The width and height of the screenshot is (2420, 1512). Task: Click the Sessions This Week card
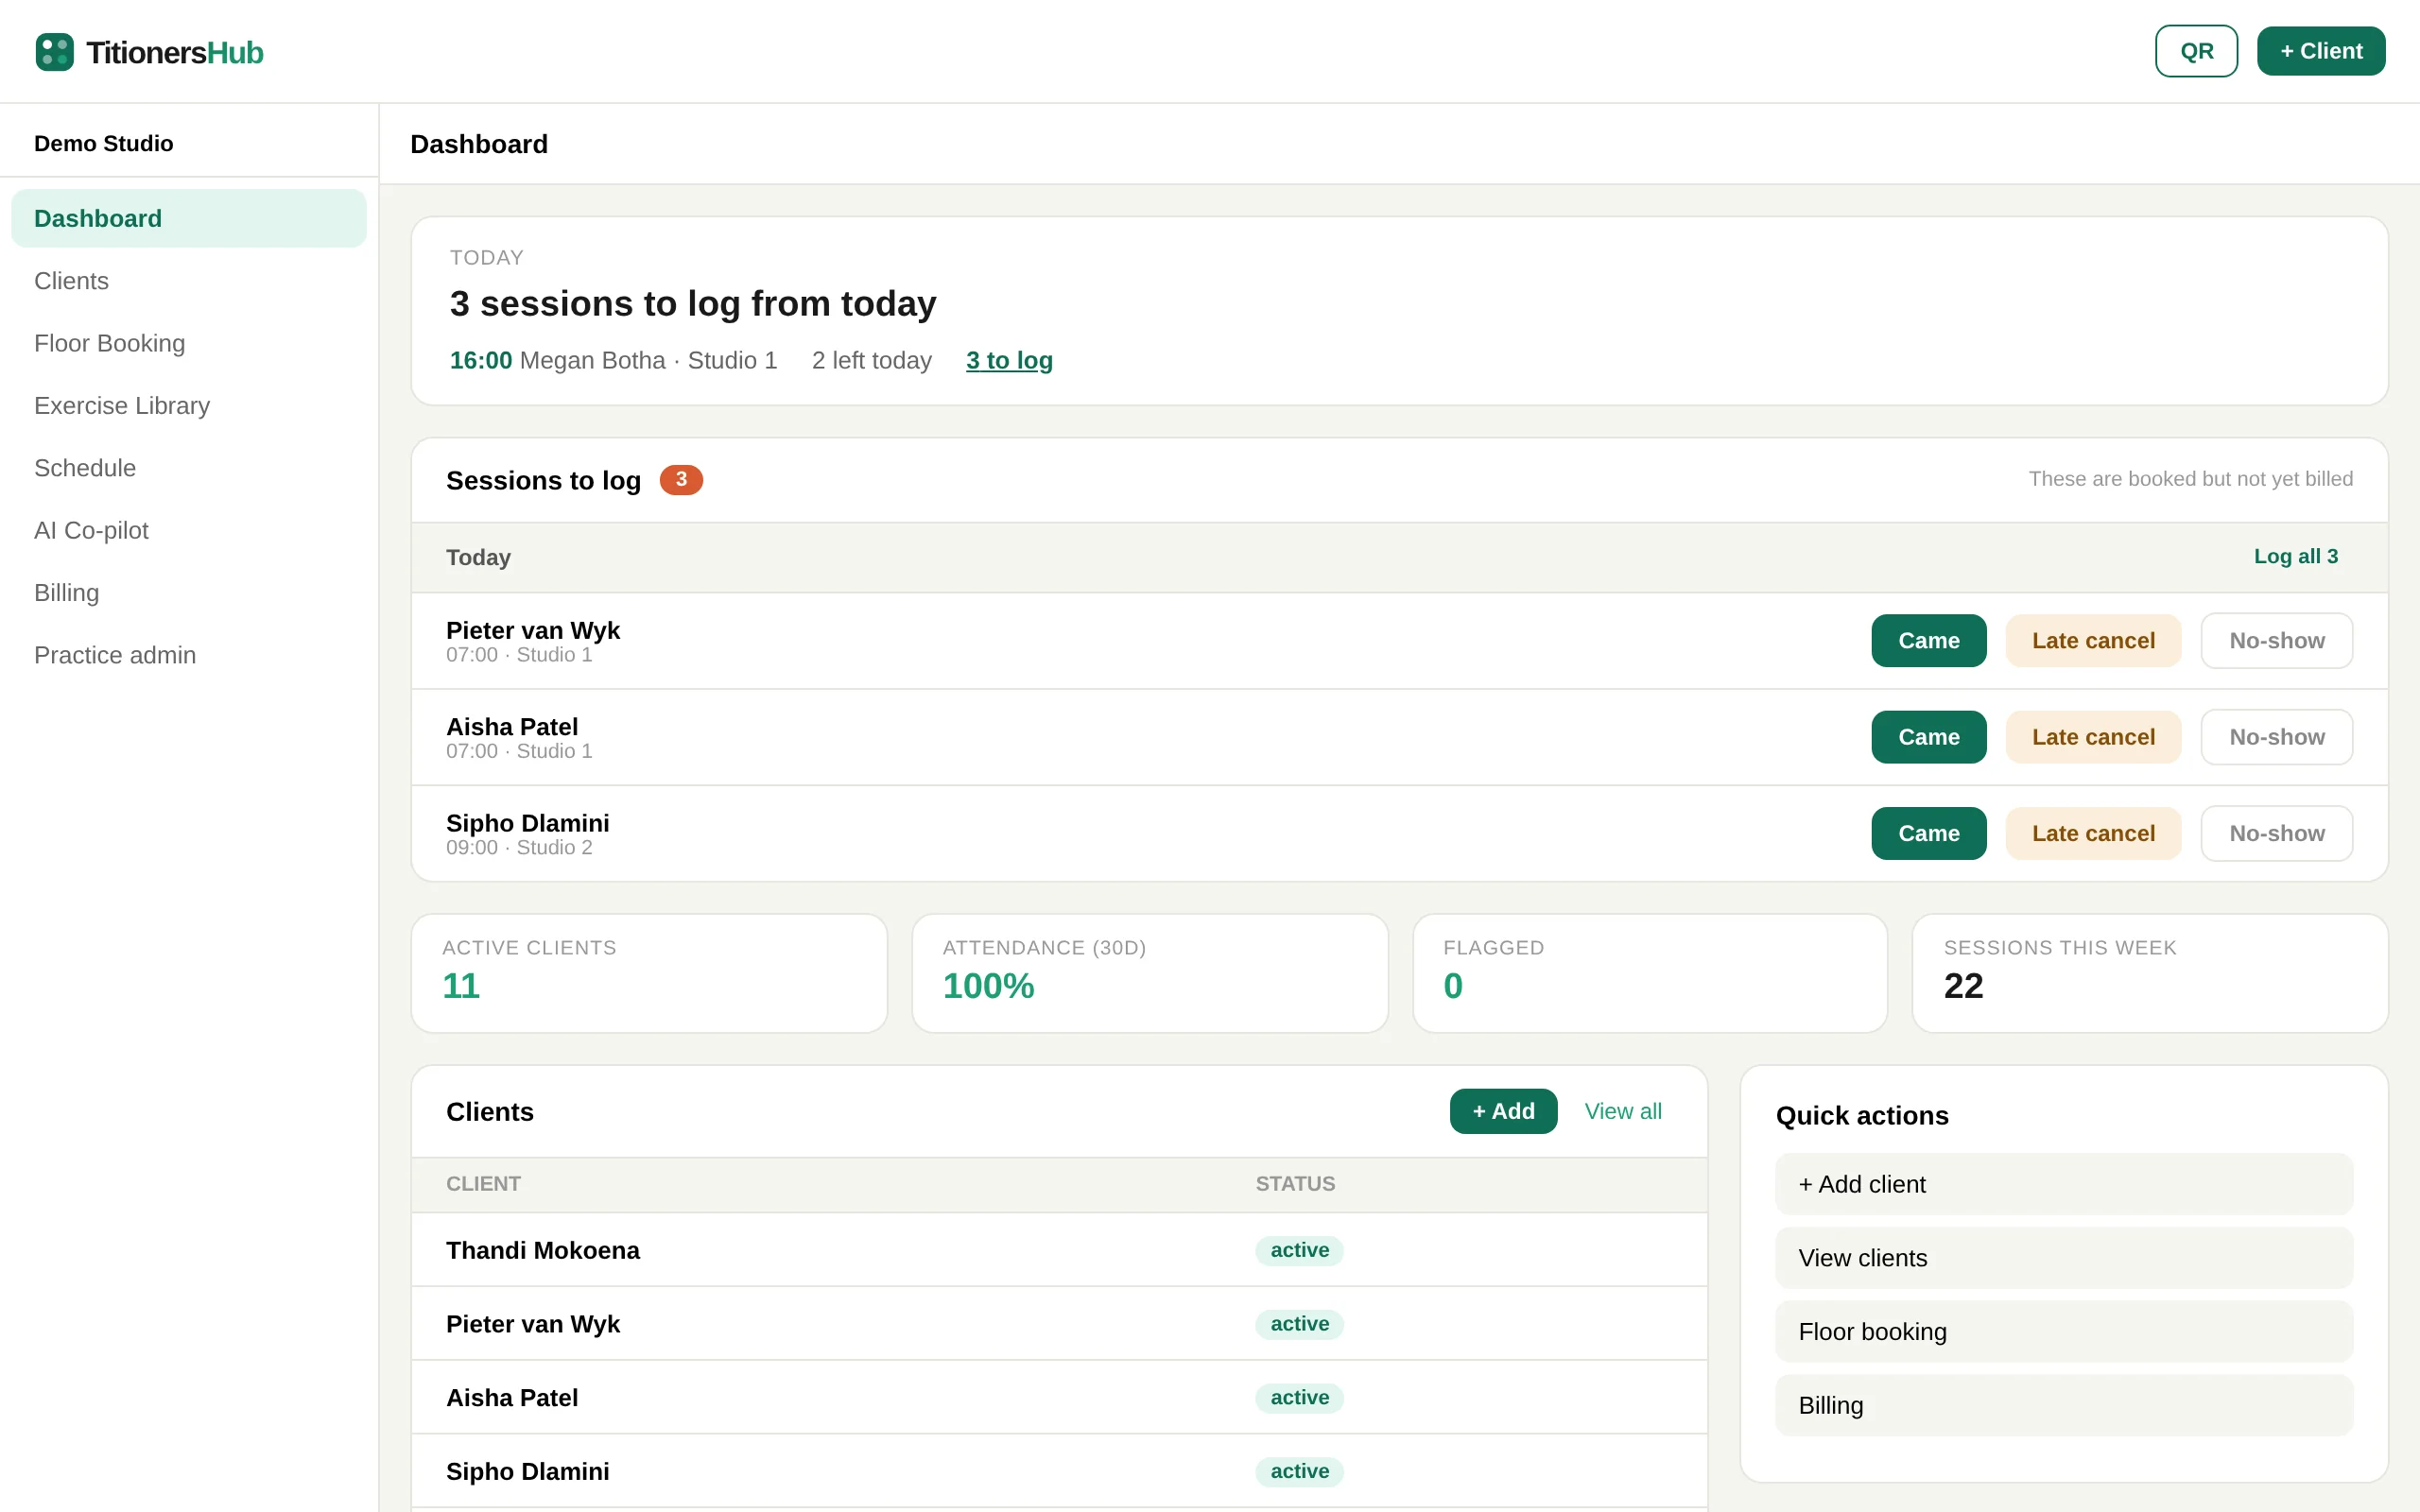click(2150, 973)
